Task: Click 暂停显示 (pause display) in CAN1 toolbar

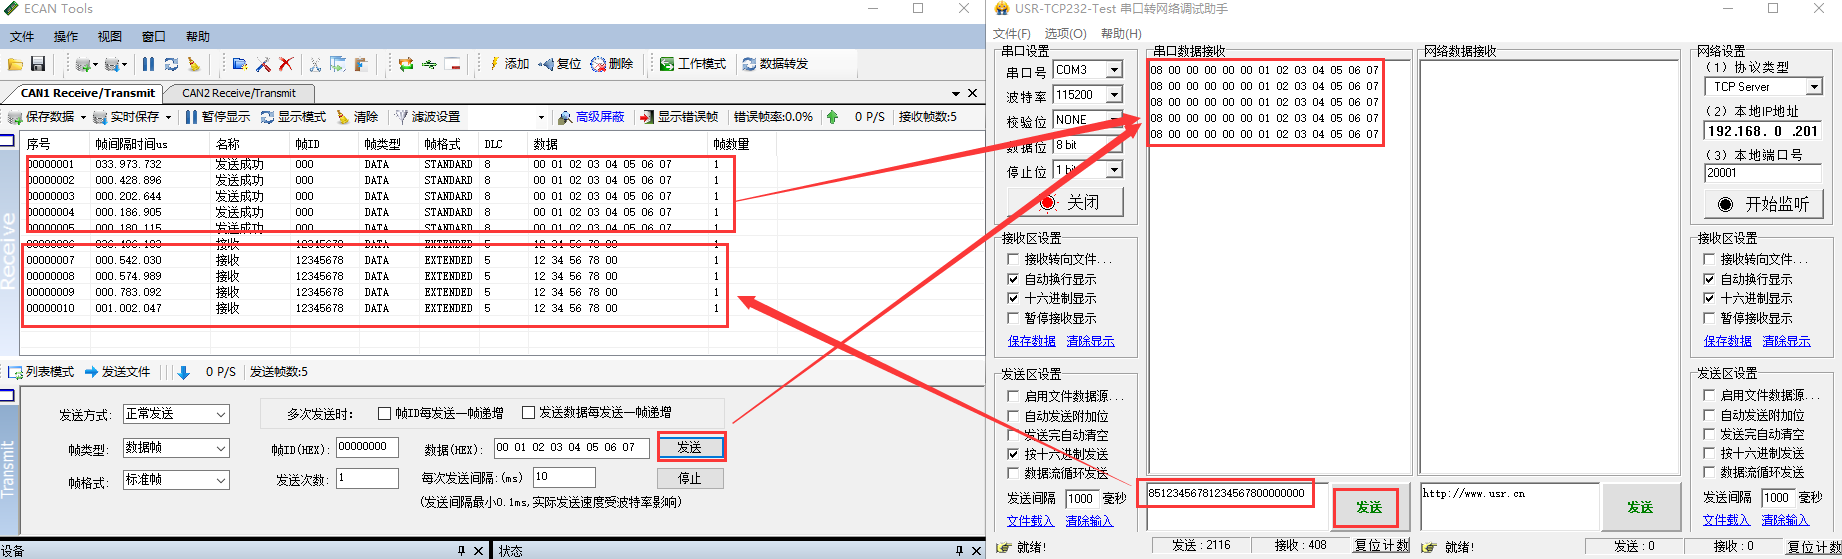Action: [x=217, y=117]
